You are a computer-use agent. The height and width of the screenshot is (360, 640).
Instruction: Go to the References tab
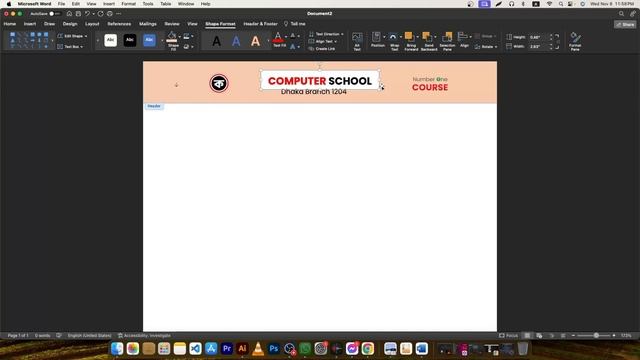click(119, 24)
